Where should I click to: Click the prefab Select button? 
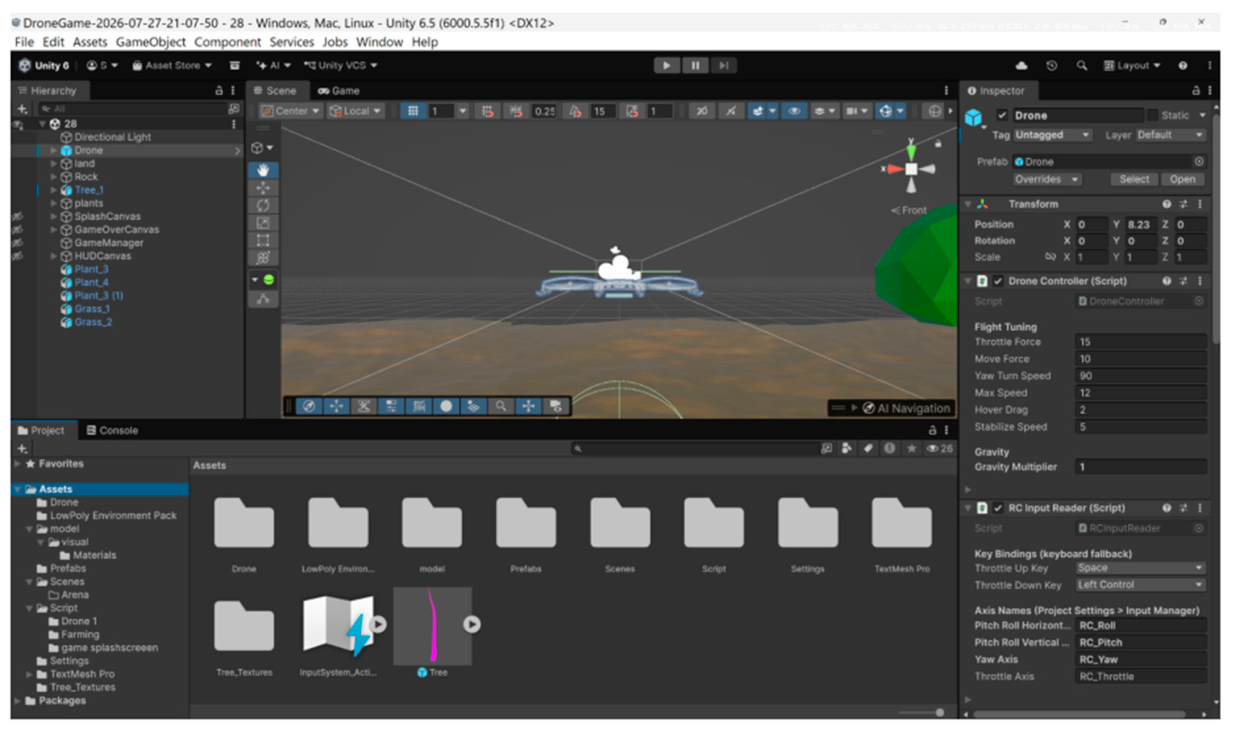coord(1134,179)
